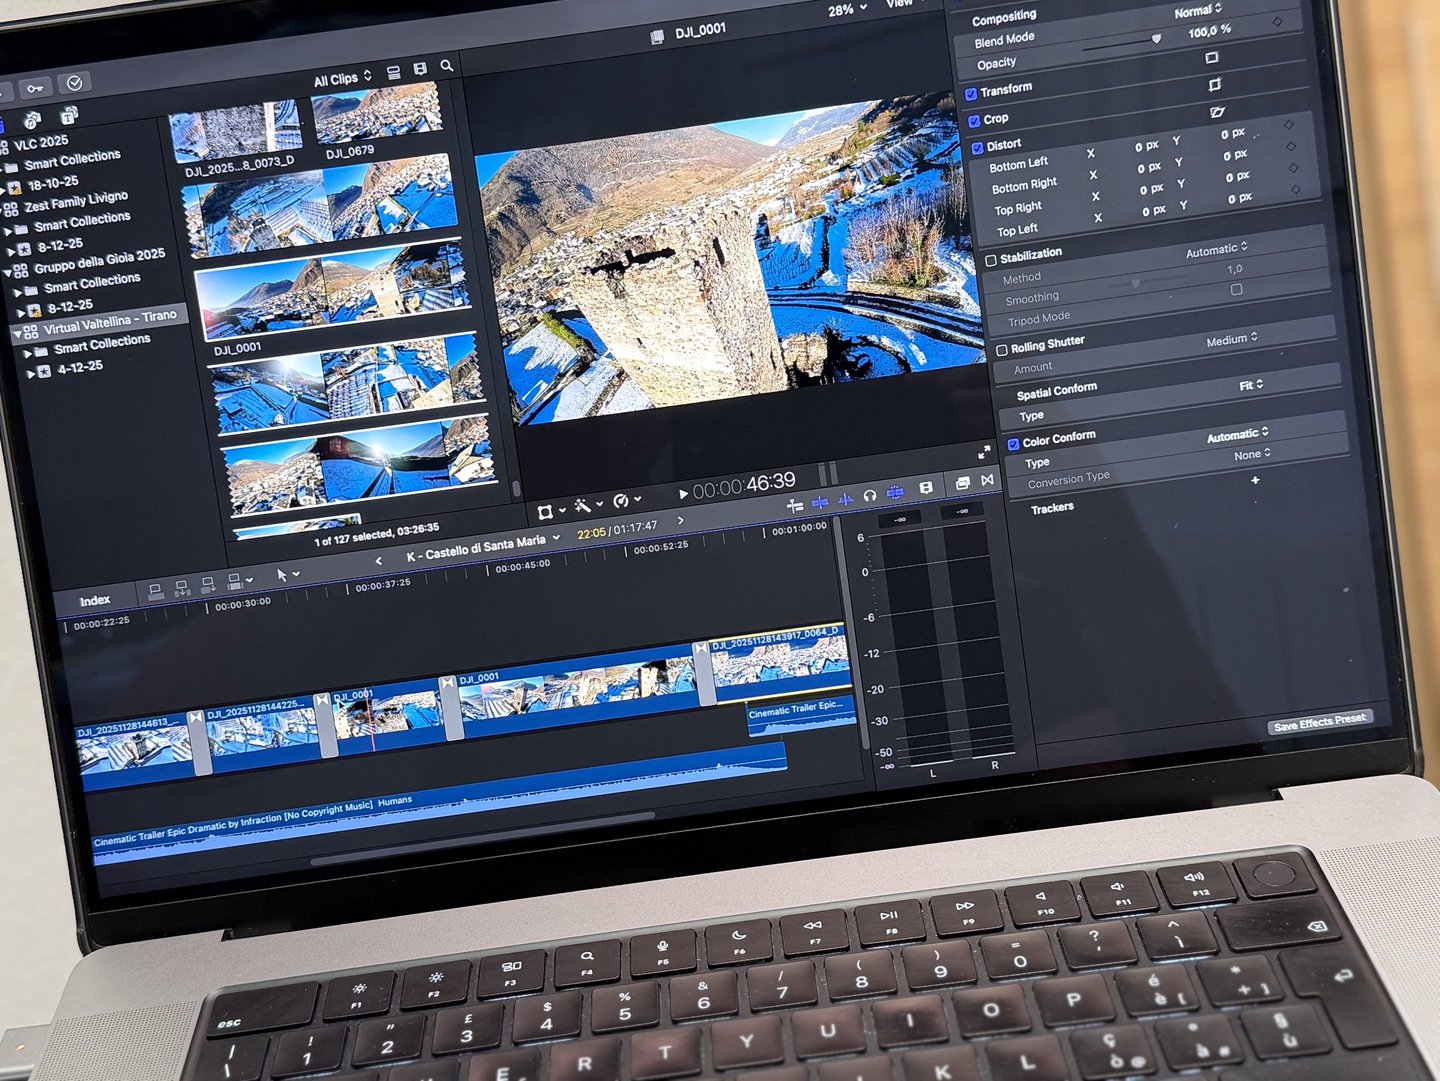Toggle video skimming in the timeline
Screen dimensions: 1440x1081
[820, 502]
